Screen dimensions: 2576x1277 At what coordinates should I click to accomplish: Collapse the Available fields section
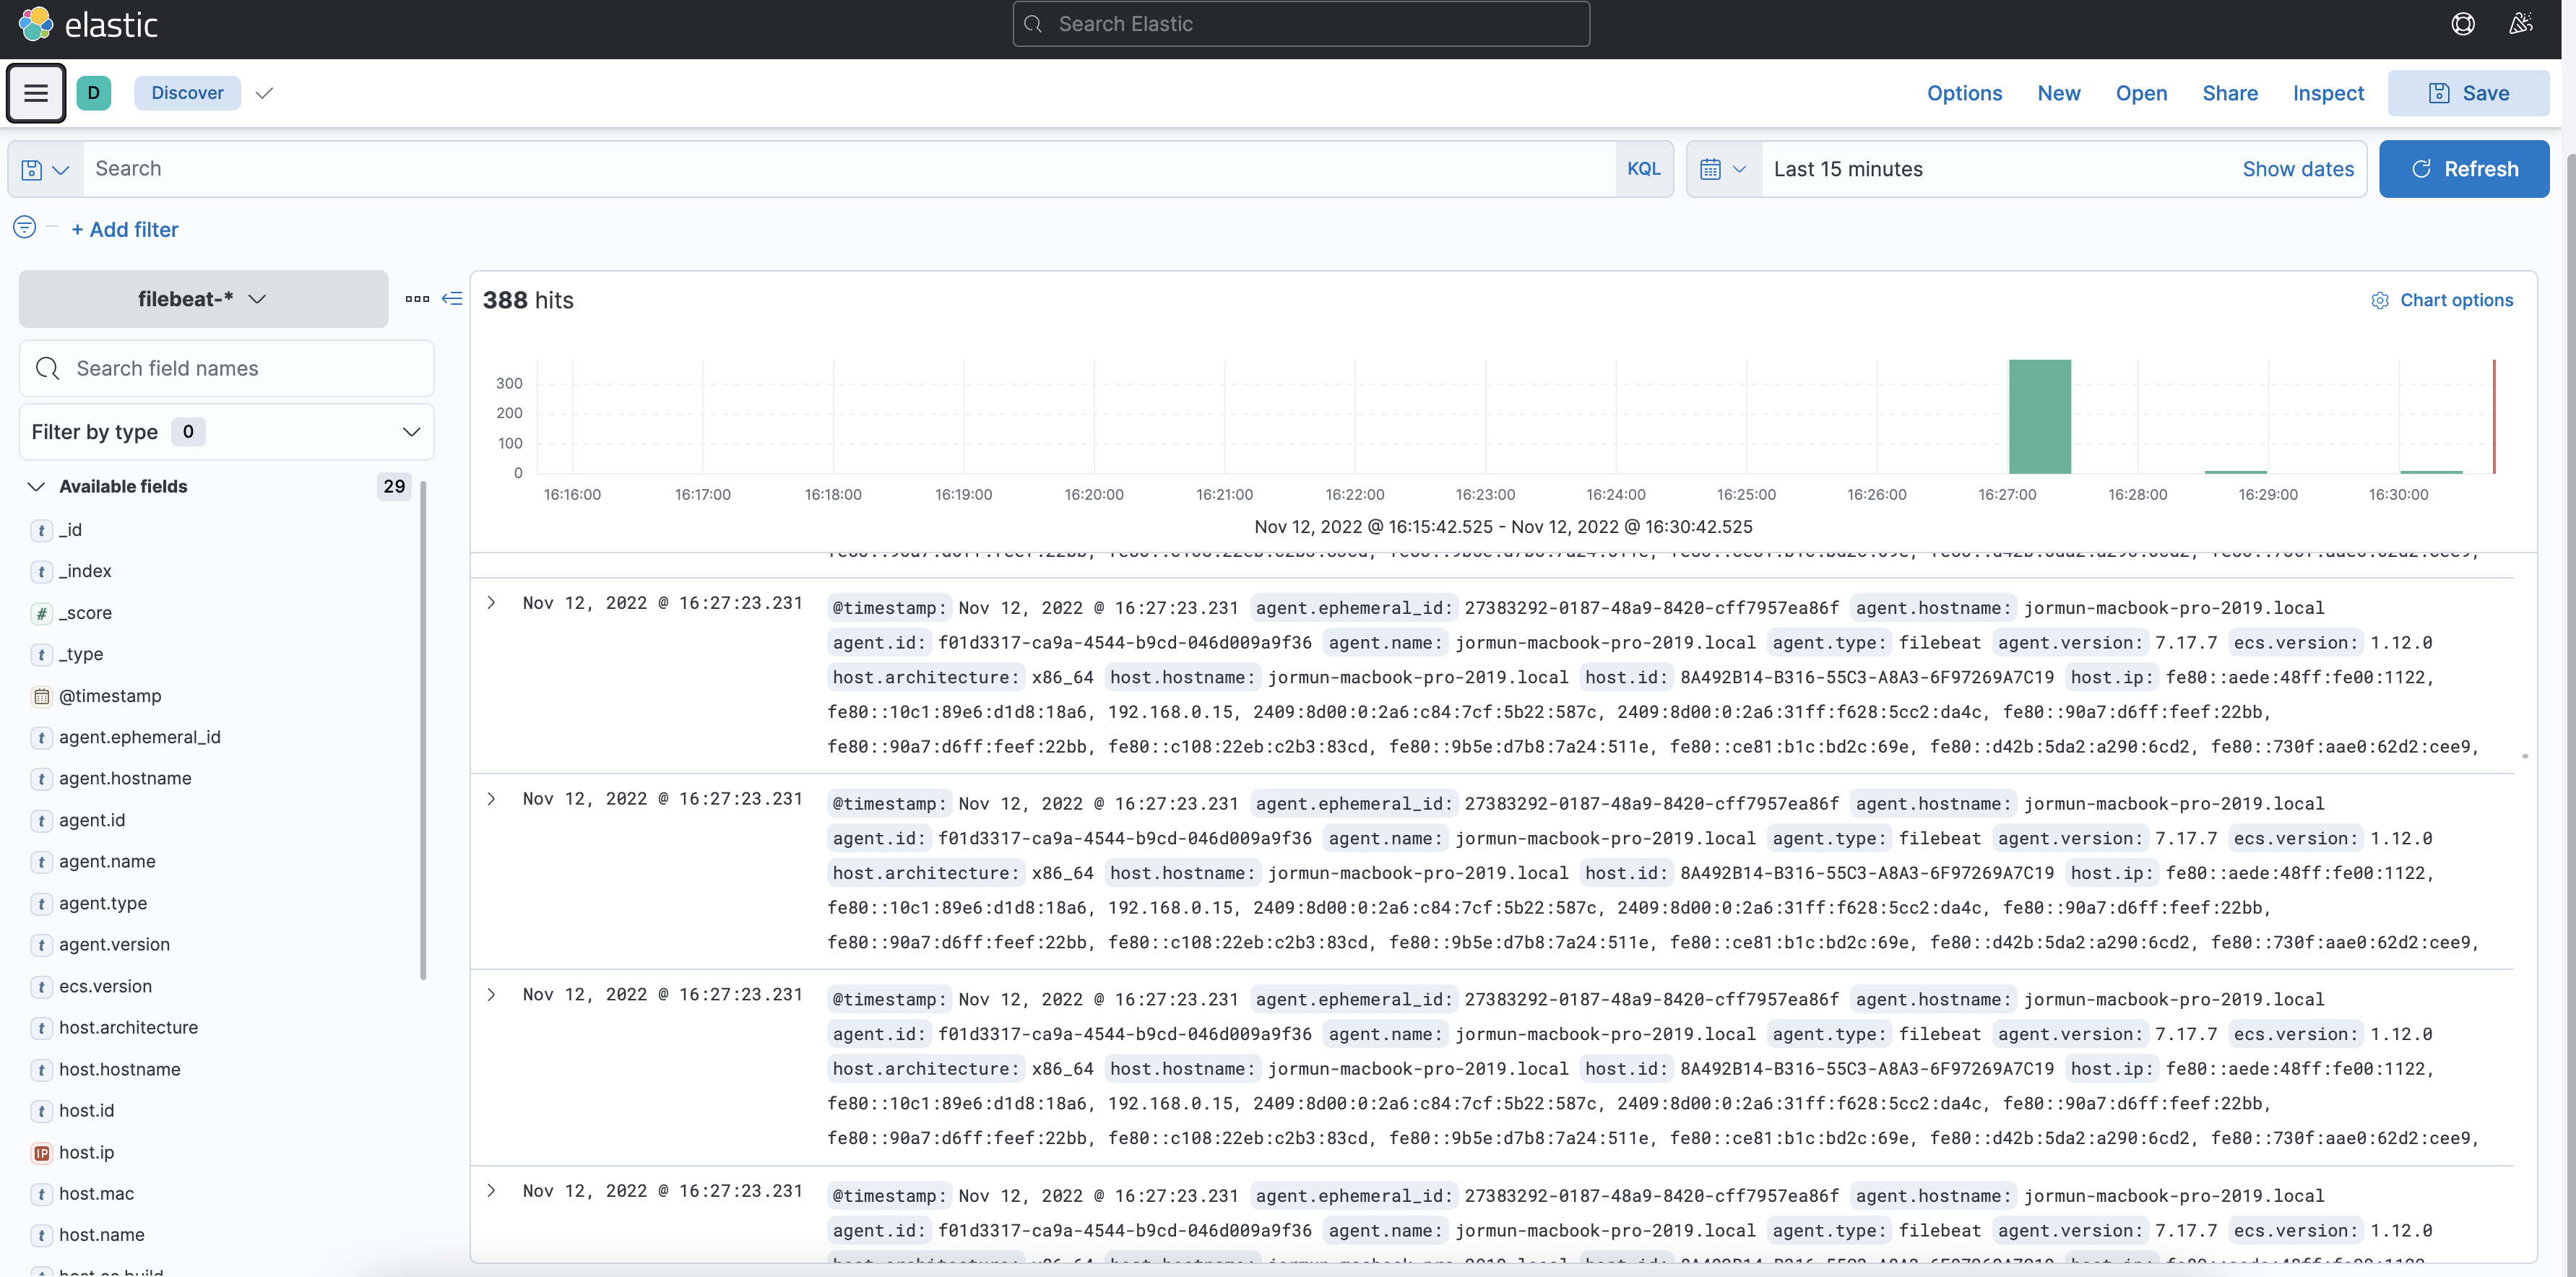click(x=36, y=487)
